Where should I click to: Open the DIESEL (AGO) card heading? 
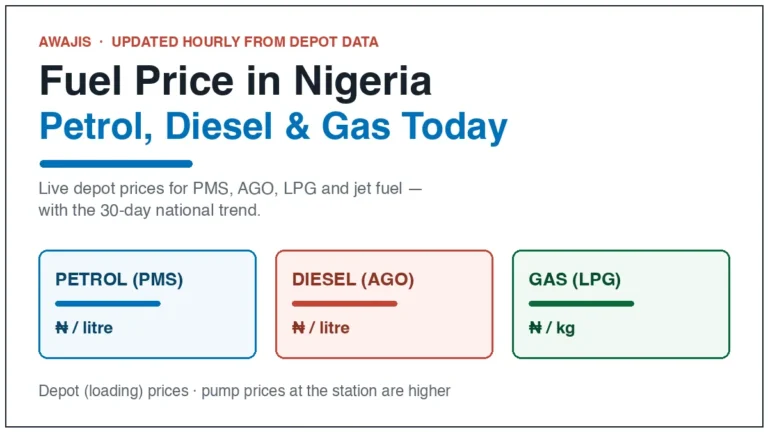[353, 279]
